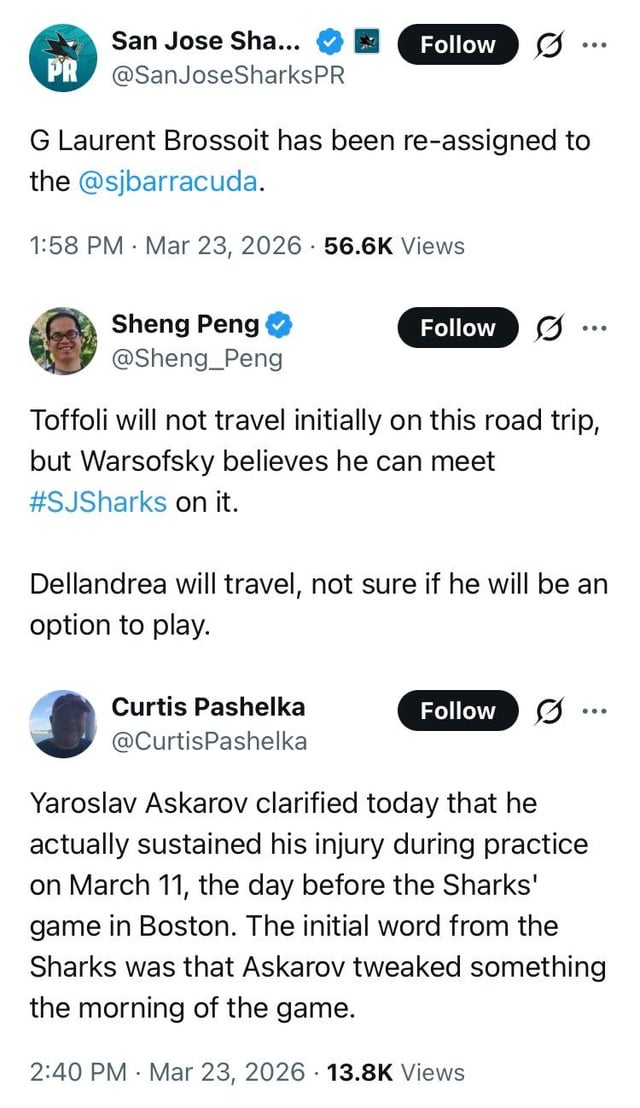Follow Curtis Pashelka

coord(458,710)
